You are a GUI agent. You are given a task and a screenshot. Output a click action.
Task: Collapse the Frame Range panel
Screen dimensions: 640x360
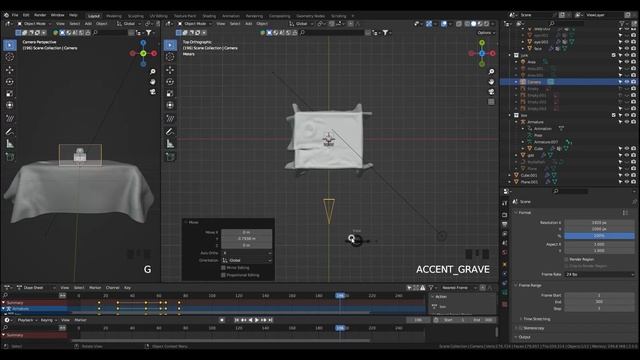pos(516,285)
